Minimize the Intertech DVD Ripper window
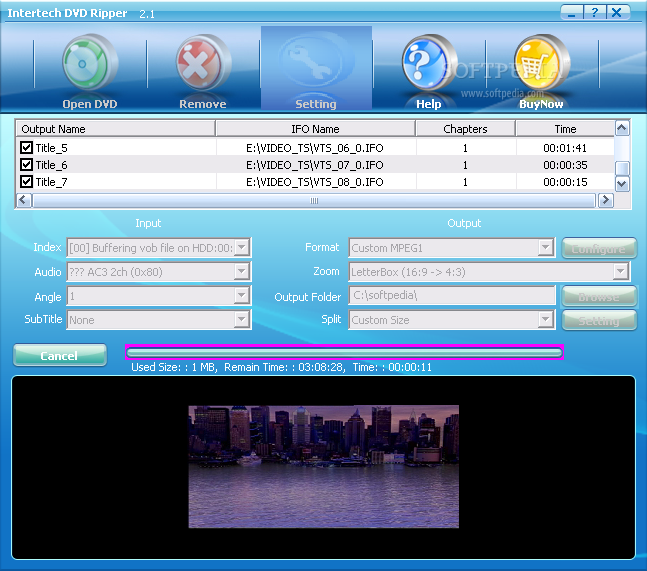 tap(572, 12)
